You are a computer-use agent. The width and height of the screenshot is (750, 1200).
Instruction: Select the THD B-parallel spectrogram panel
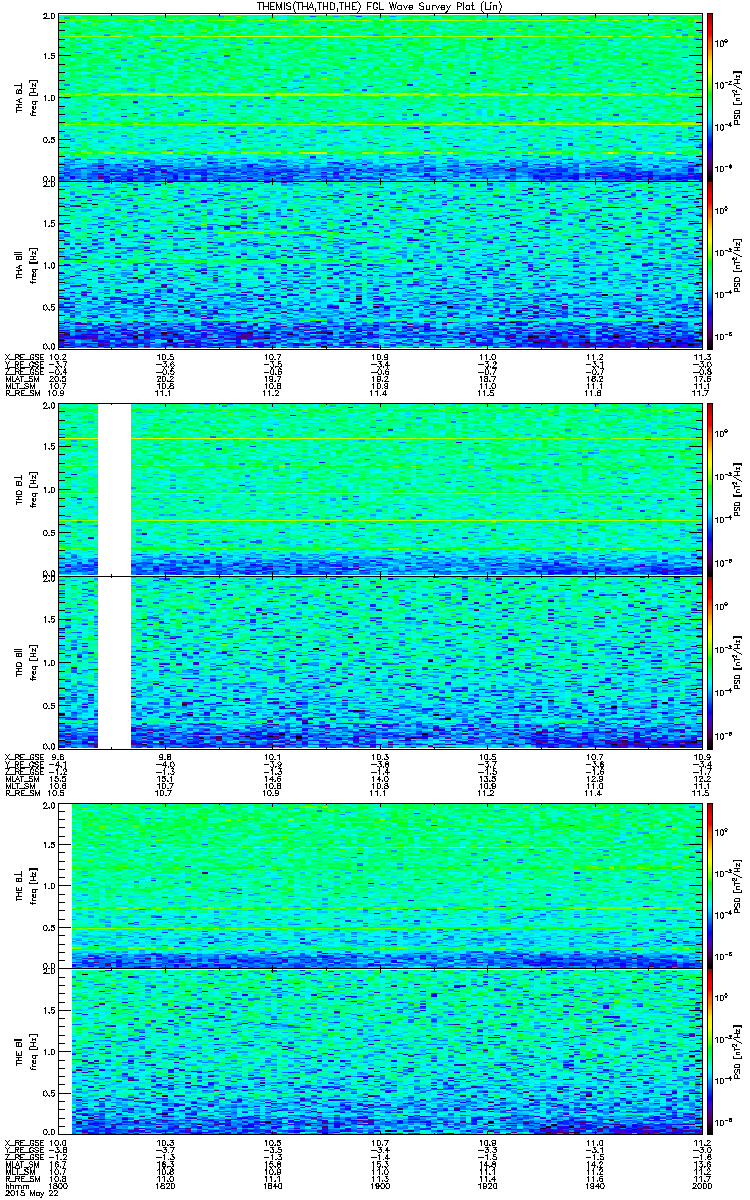coord(380,662)
